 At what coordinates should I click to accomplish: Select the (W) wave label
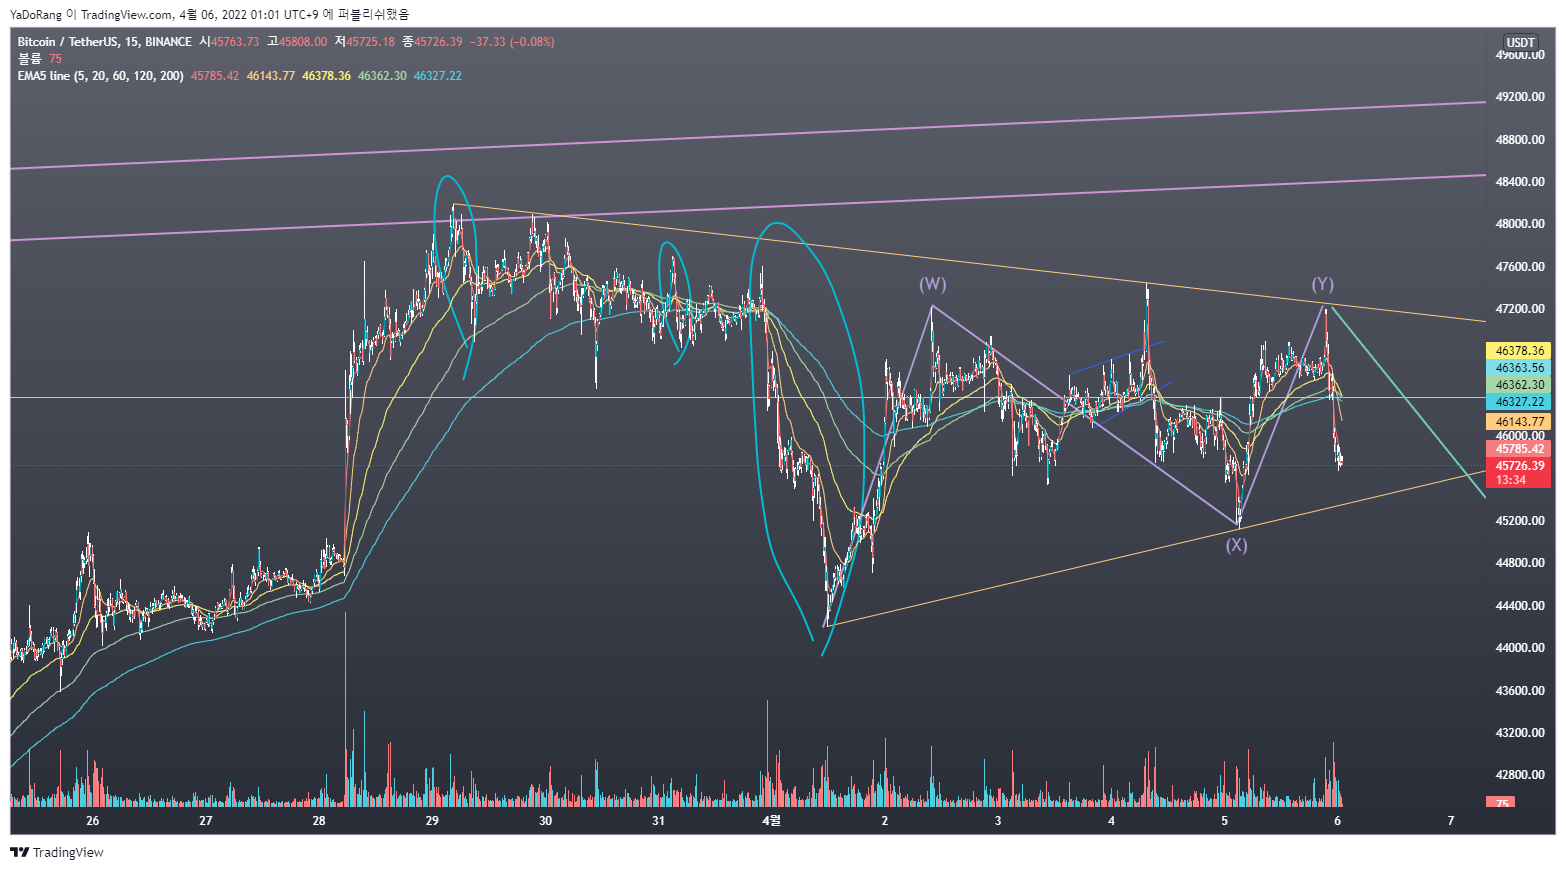pyautogui.click(x=932, y=285)
